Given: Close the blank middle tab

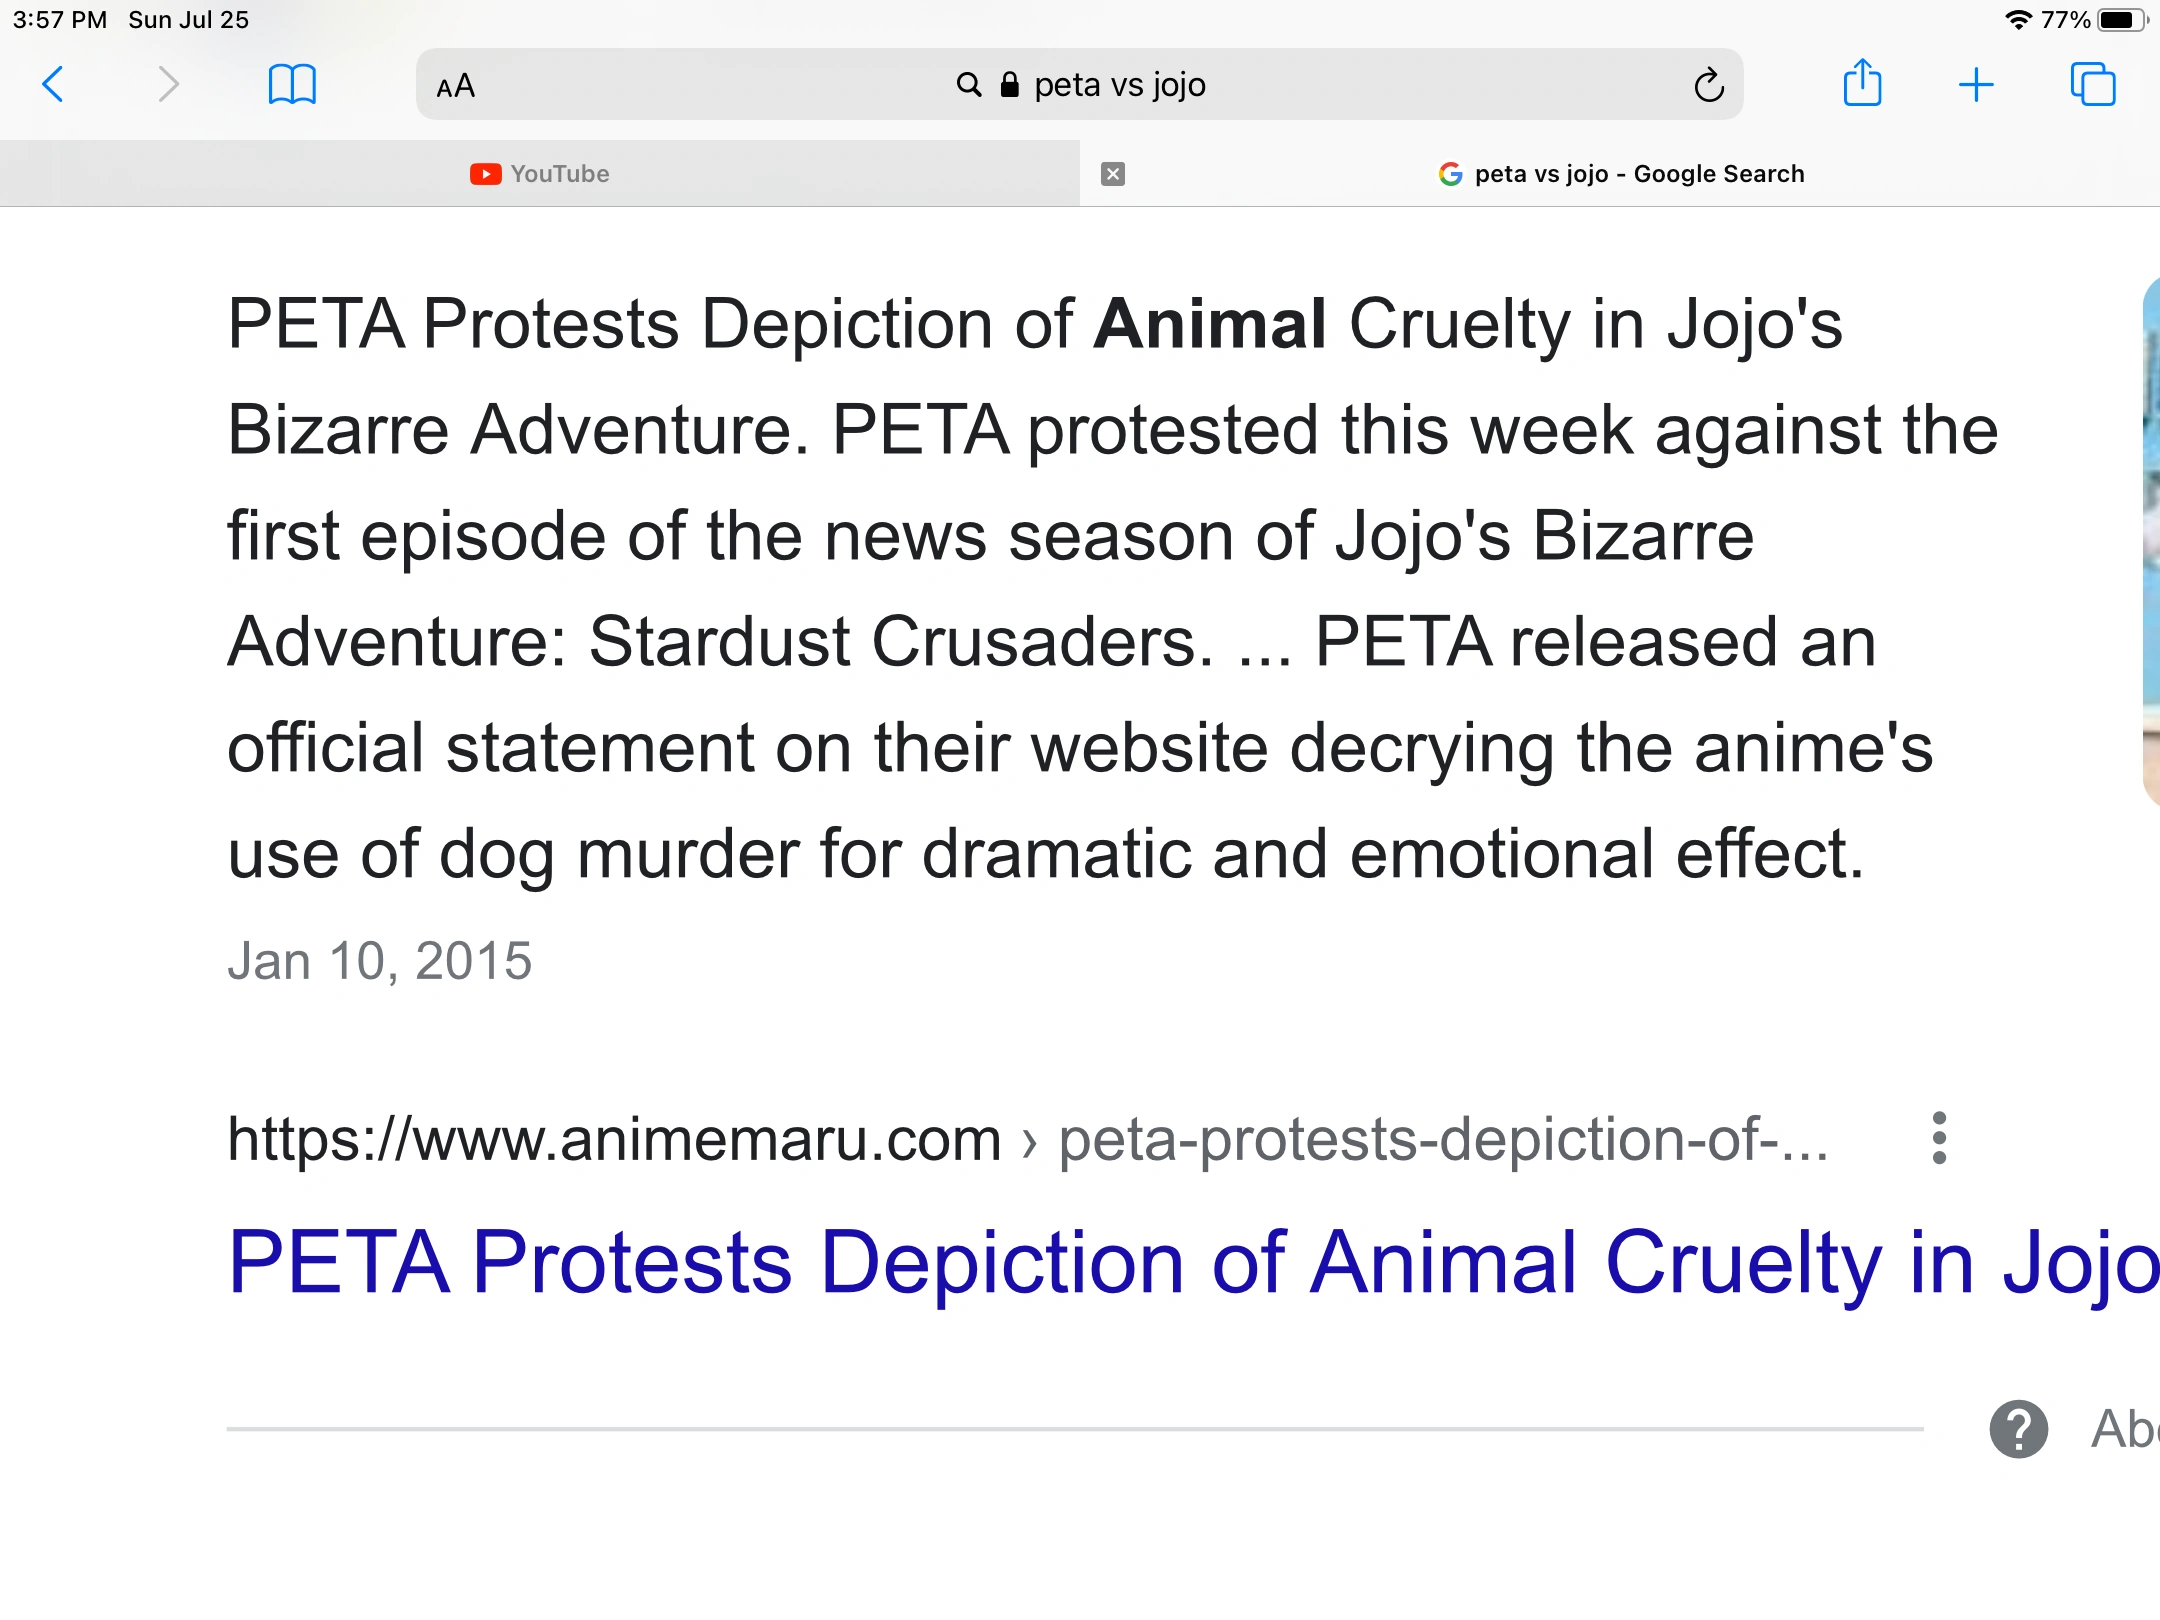Looking at the screenshot, I should click(x=1114, y=173).
